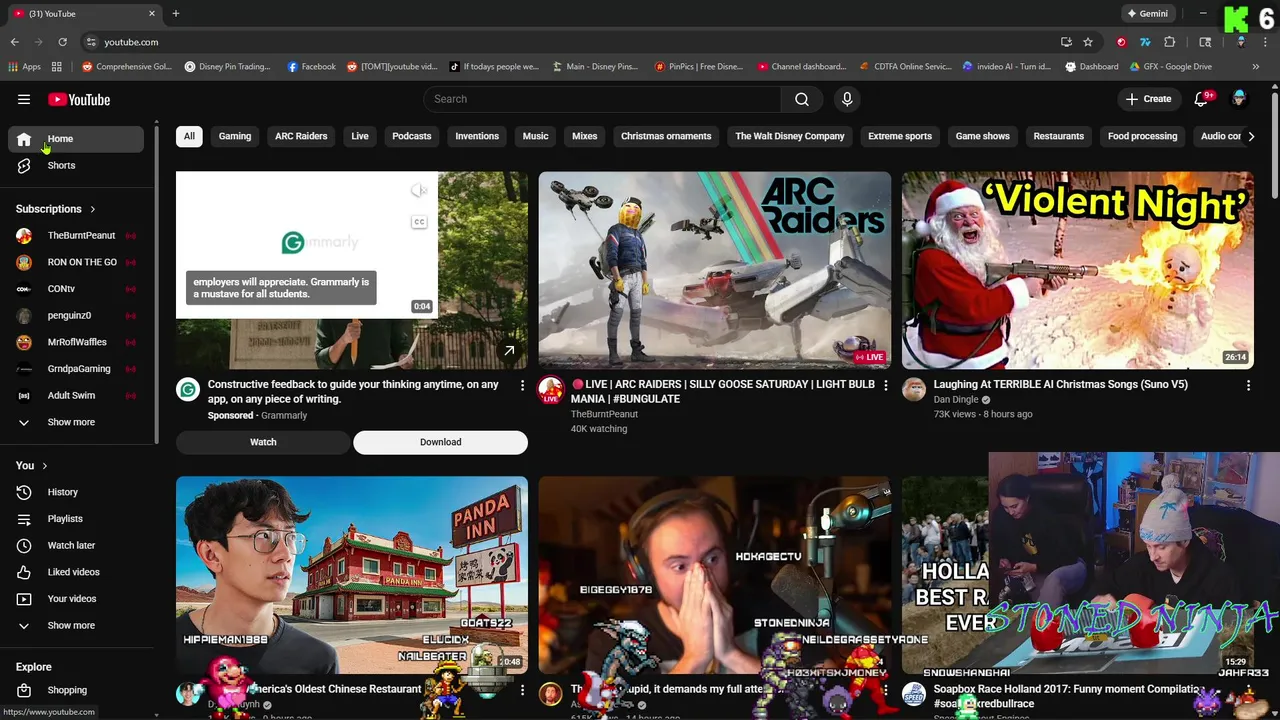Screen dimensions: 1280x720
Task: Click the YouTube logo
Action: pyautogui.click(x=79, y=99)
